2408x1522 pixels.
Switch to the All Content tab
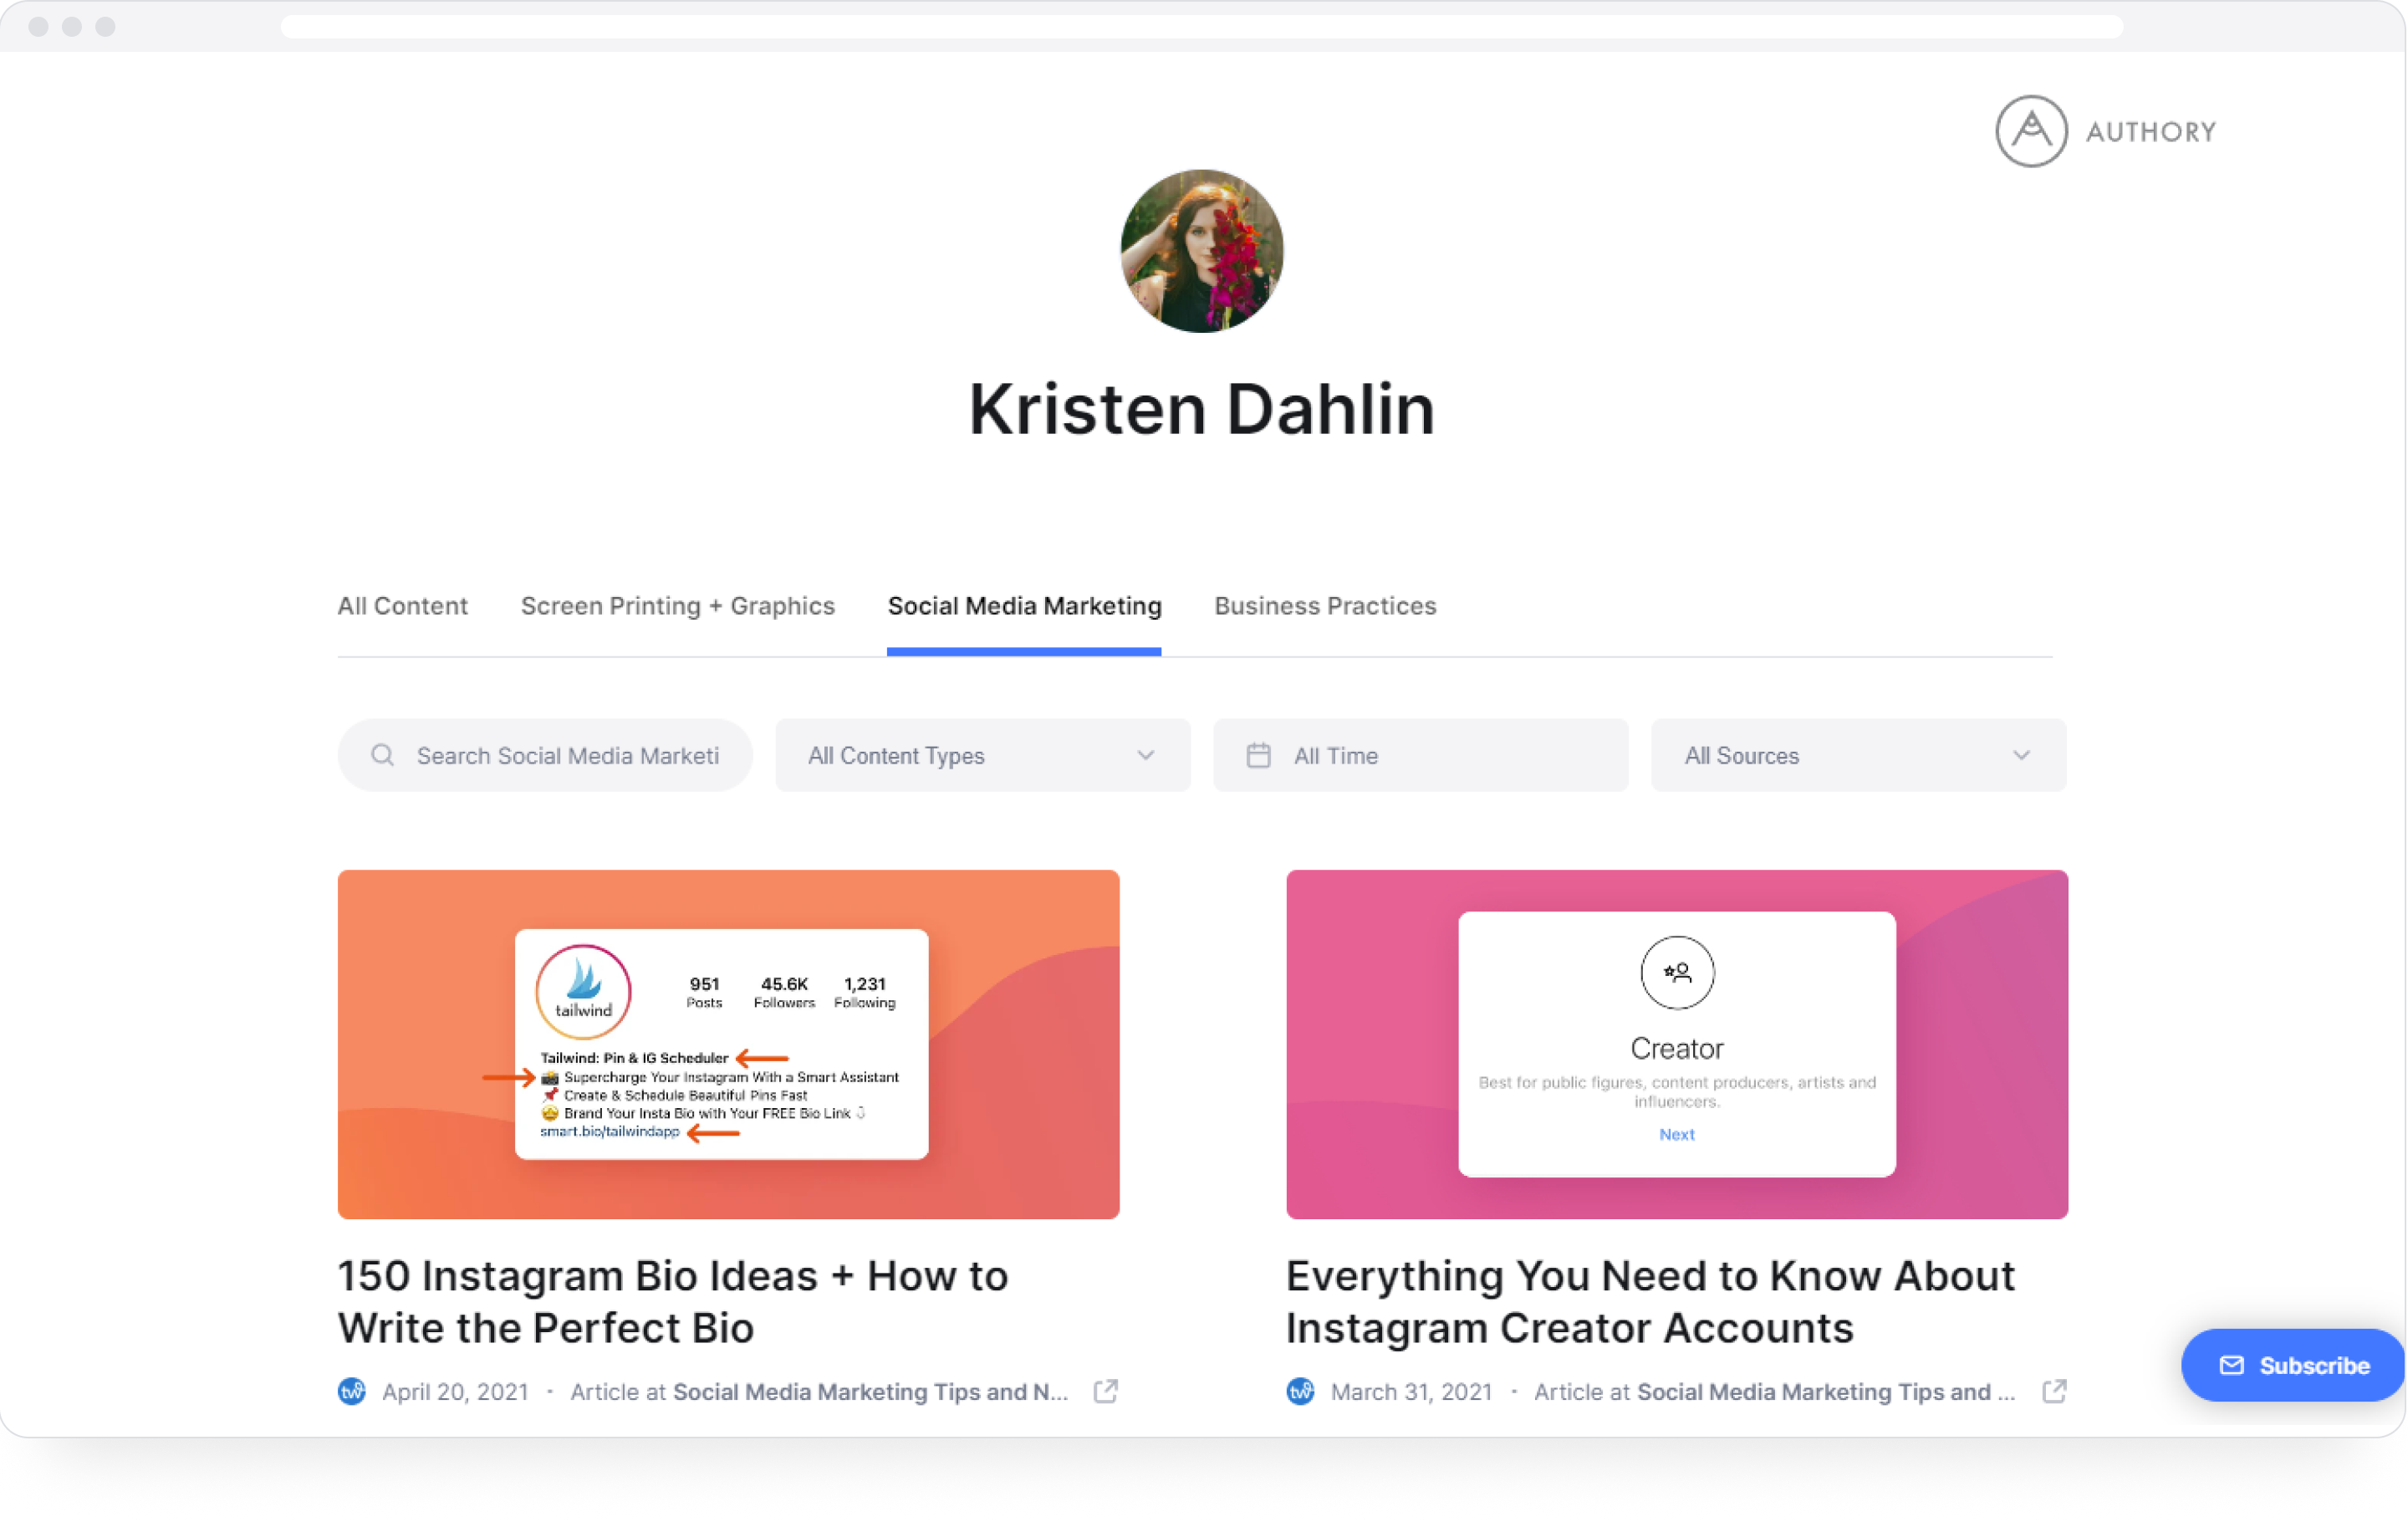[402, 606]
